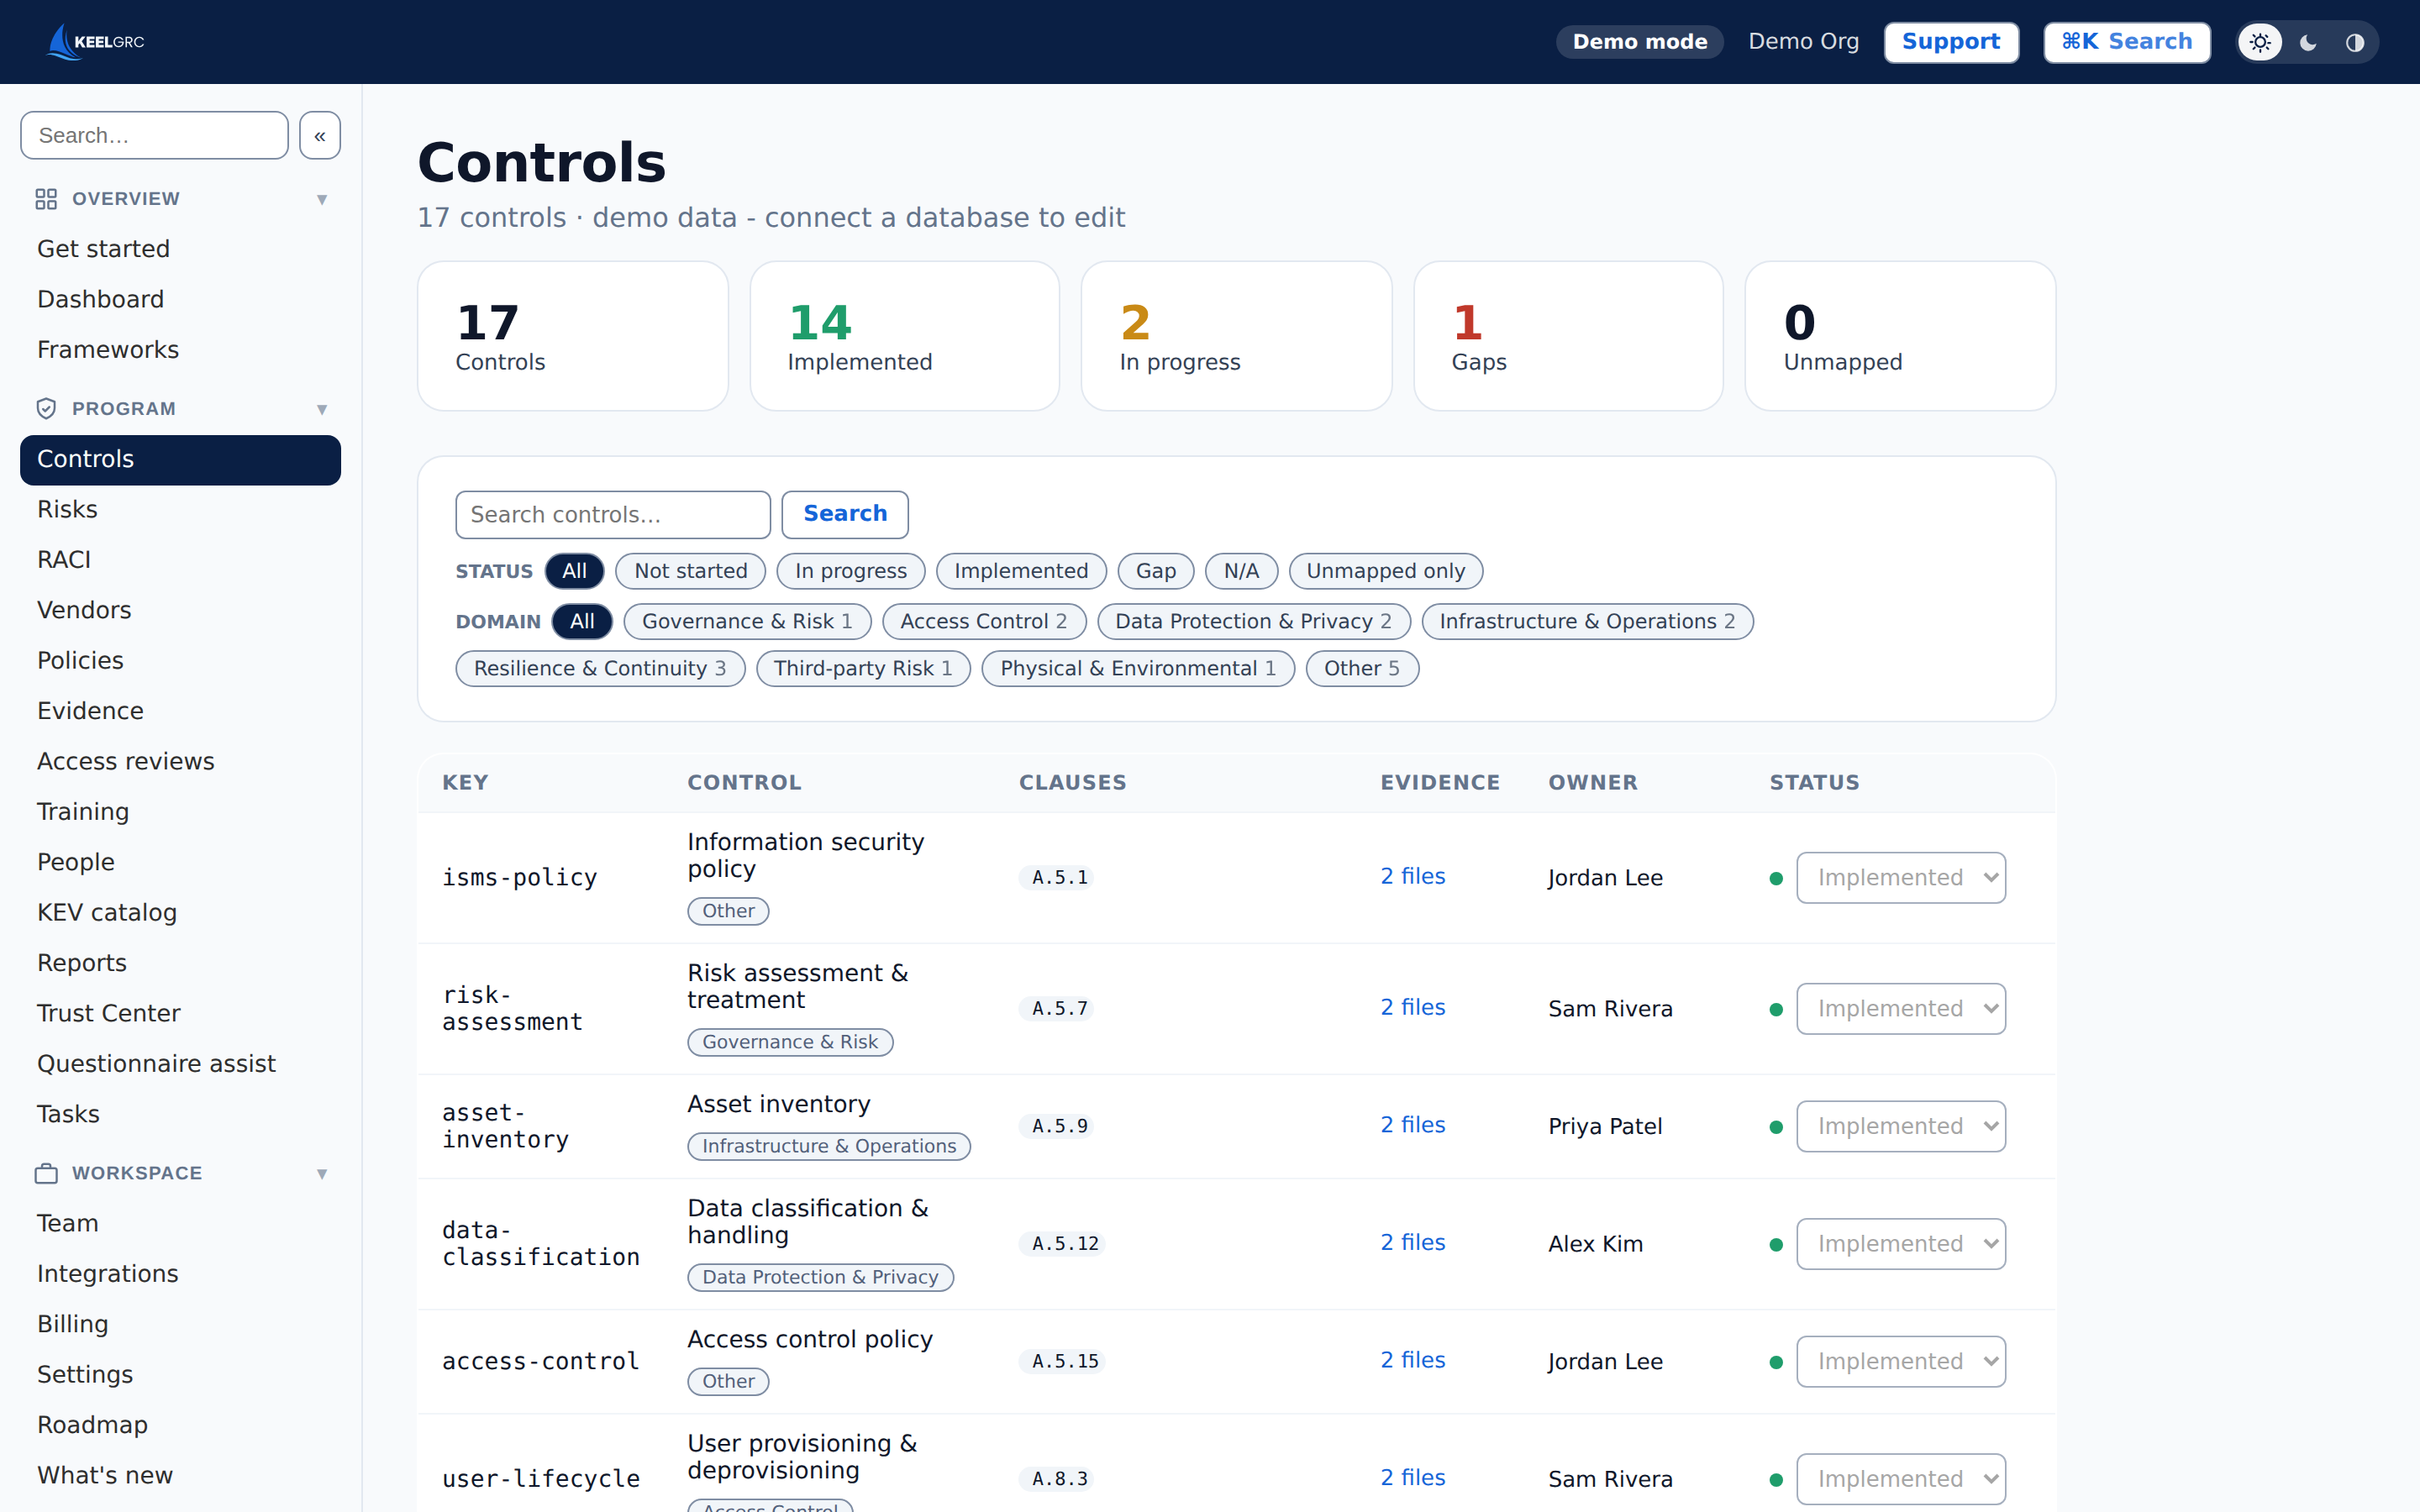Viewport: 2420px width, 1512px height.
Task: Click the Search controls button
Action: pos(845,514)
